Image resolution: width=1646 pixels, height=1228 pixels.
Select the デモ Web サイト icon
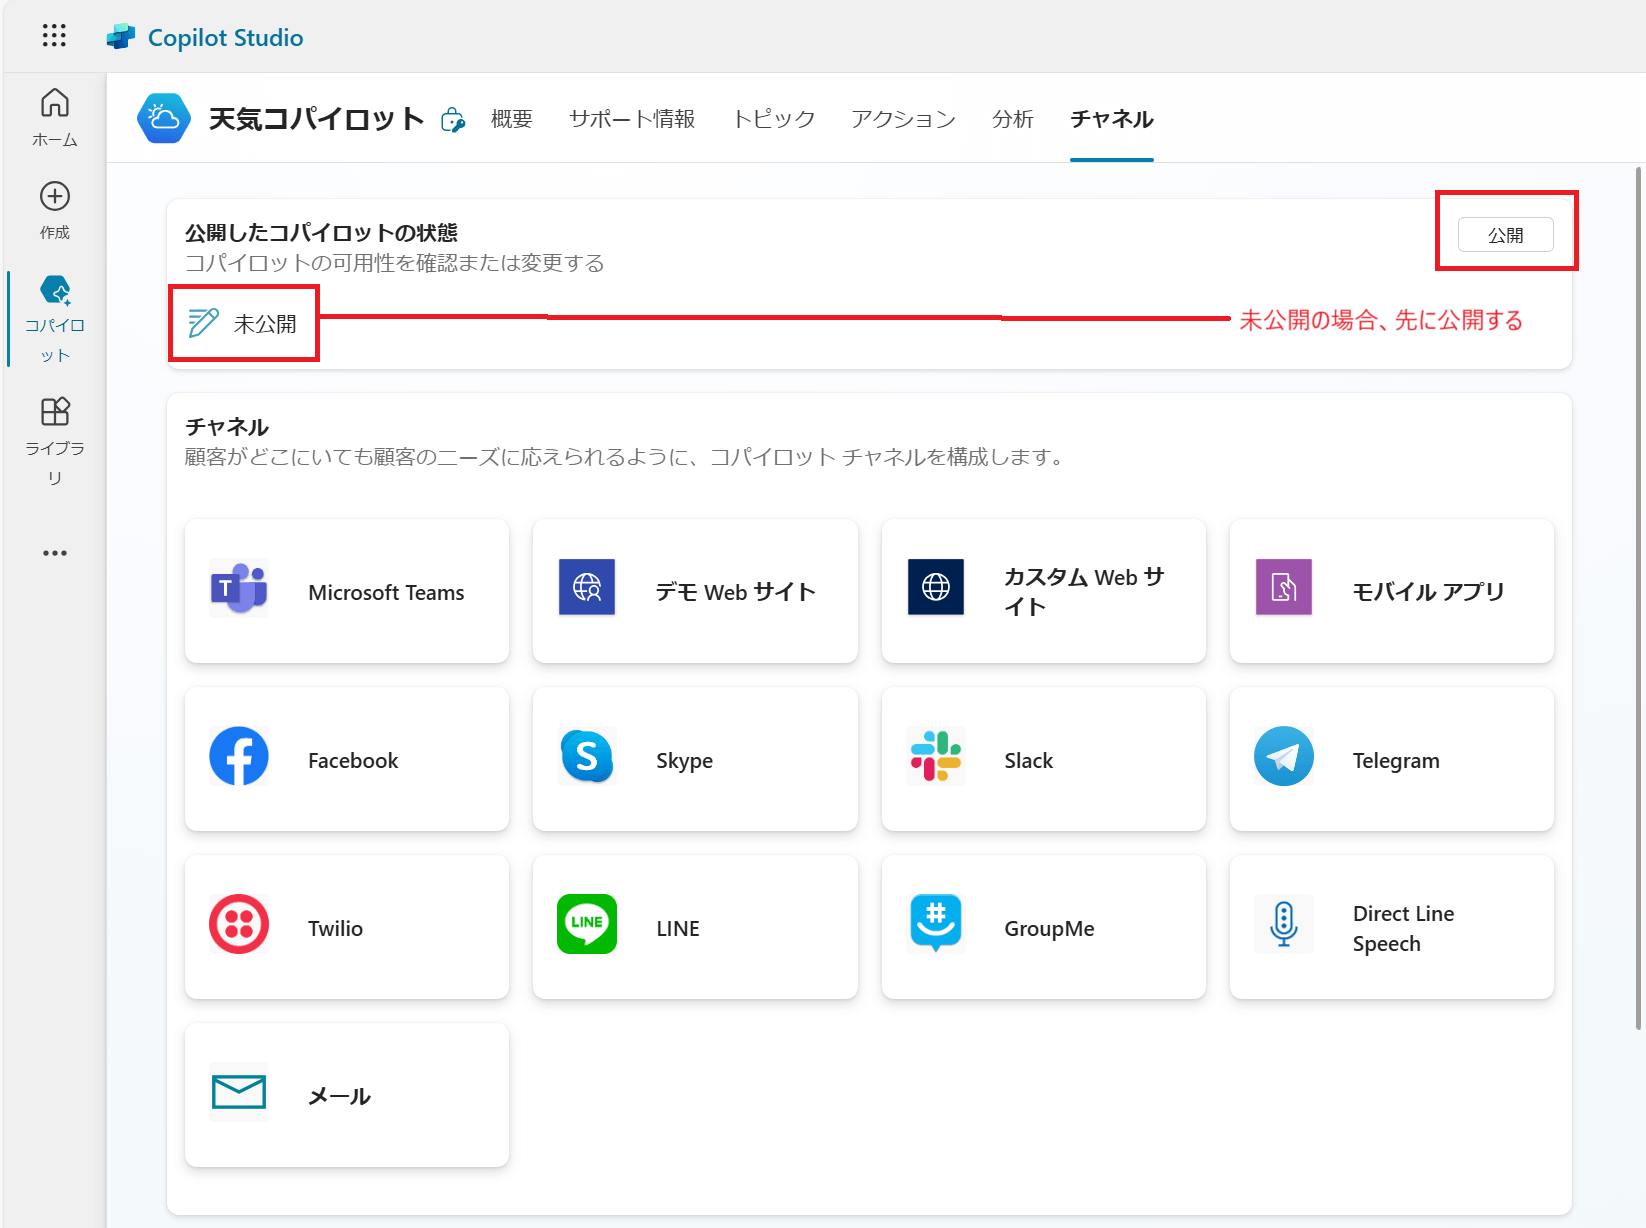[587, 587]
